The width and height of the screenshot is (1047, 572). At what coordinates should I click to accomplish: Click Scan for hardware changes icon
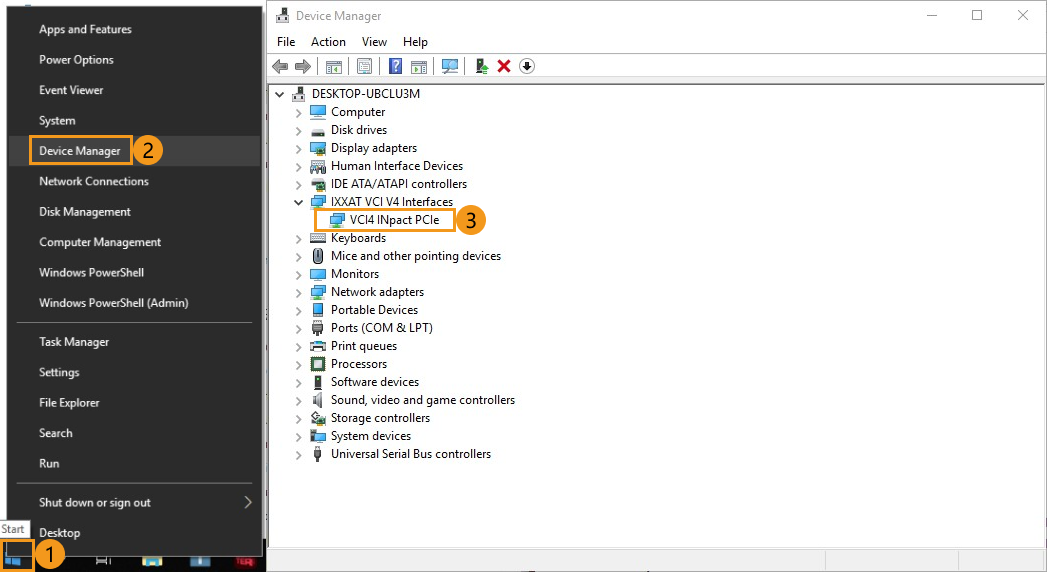click(x=450, y=66)
